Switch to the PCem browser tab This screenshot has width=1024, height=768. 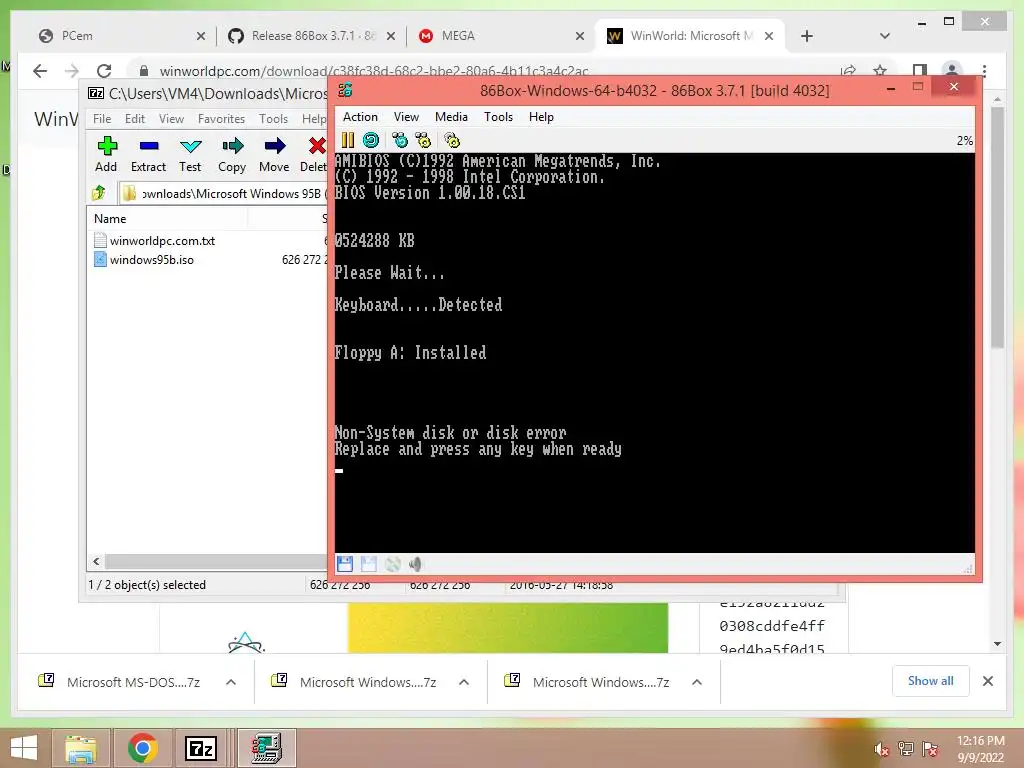point(121,36)
